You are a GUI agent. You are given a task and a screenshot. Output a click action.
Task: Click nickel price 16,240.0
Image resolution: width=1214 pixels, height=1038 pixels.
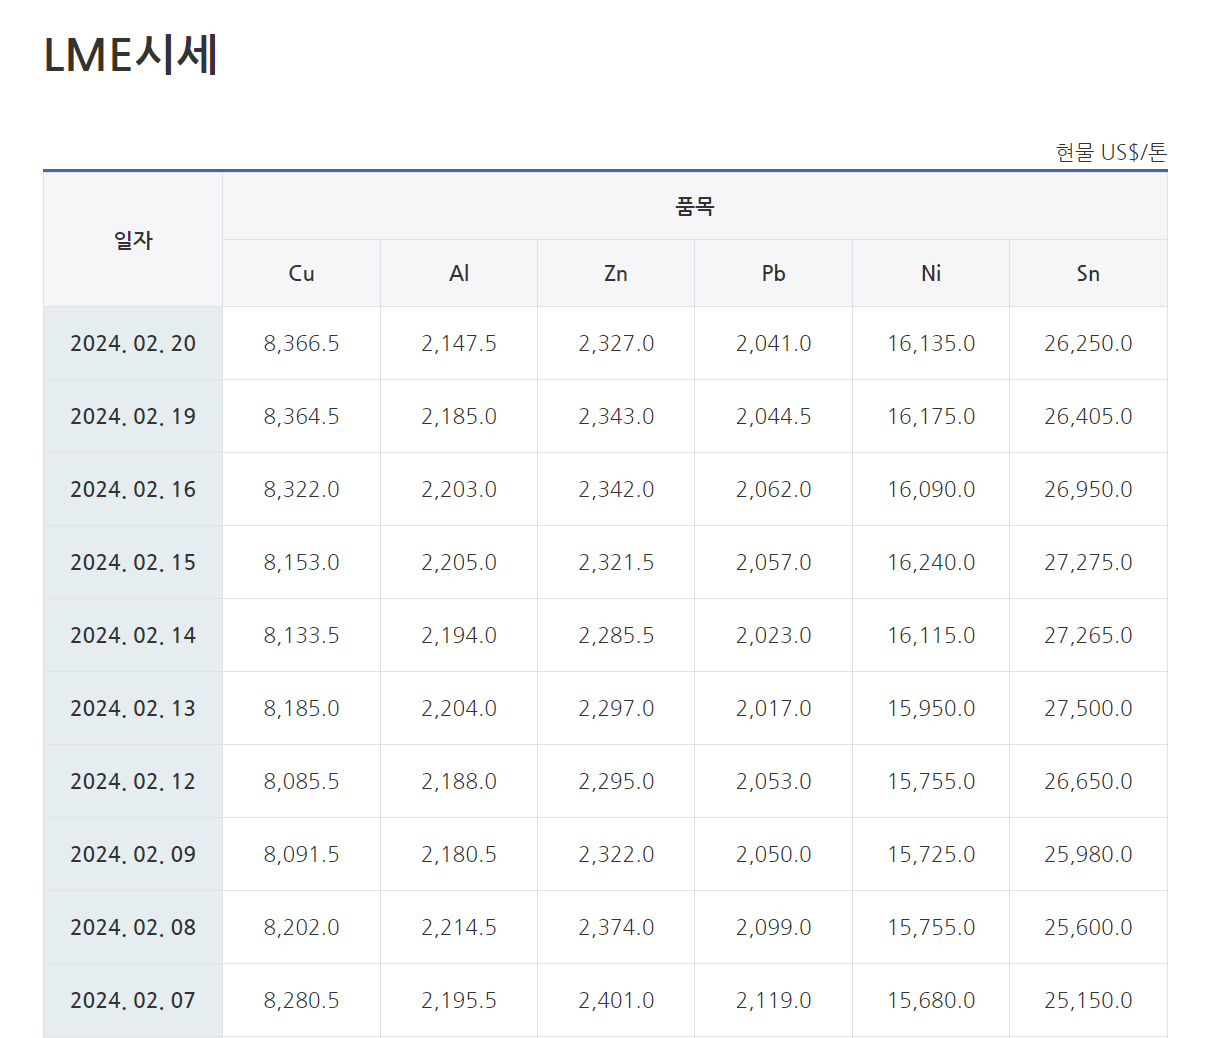click(x=931, y=562)
